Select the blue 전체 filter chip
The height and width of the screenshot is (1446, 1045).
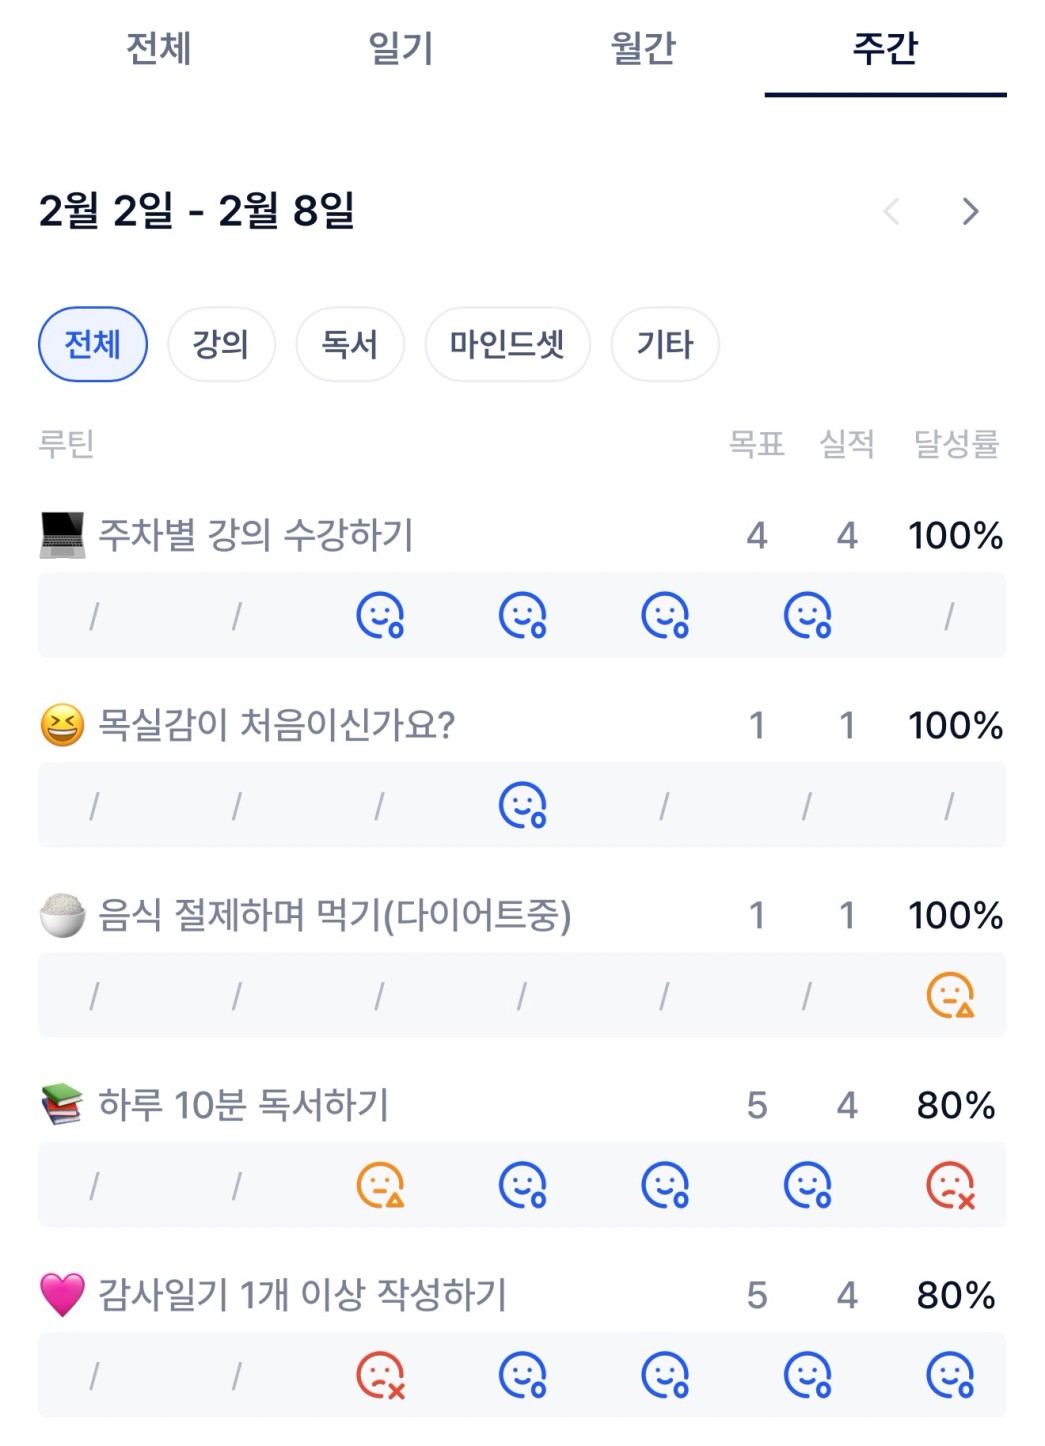[x=92, y=344]
